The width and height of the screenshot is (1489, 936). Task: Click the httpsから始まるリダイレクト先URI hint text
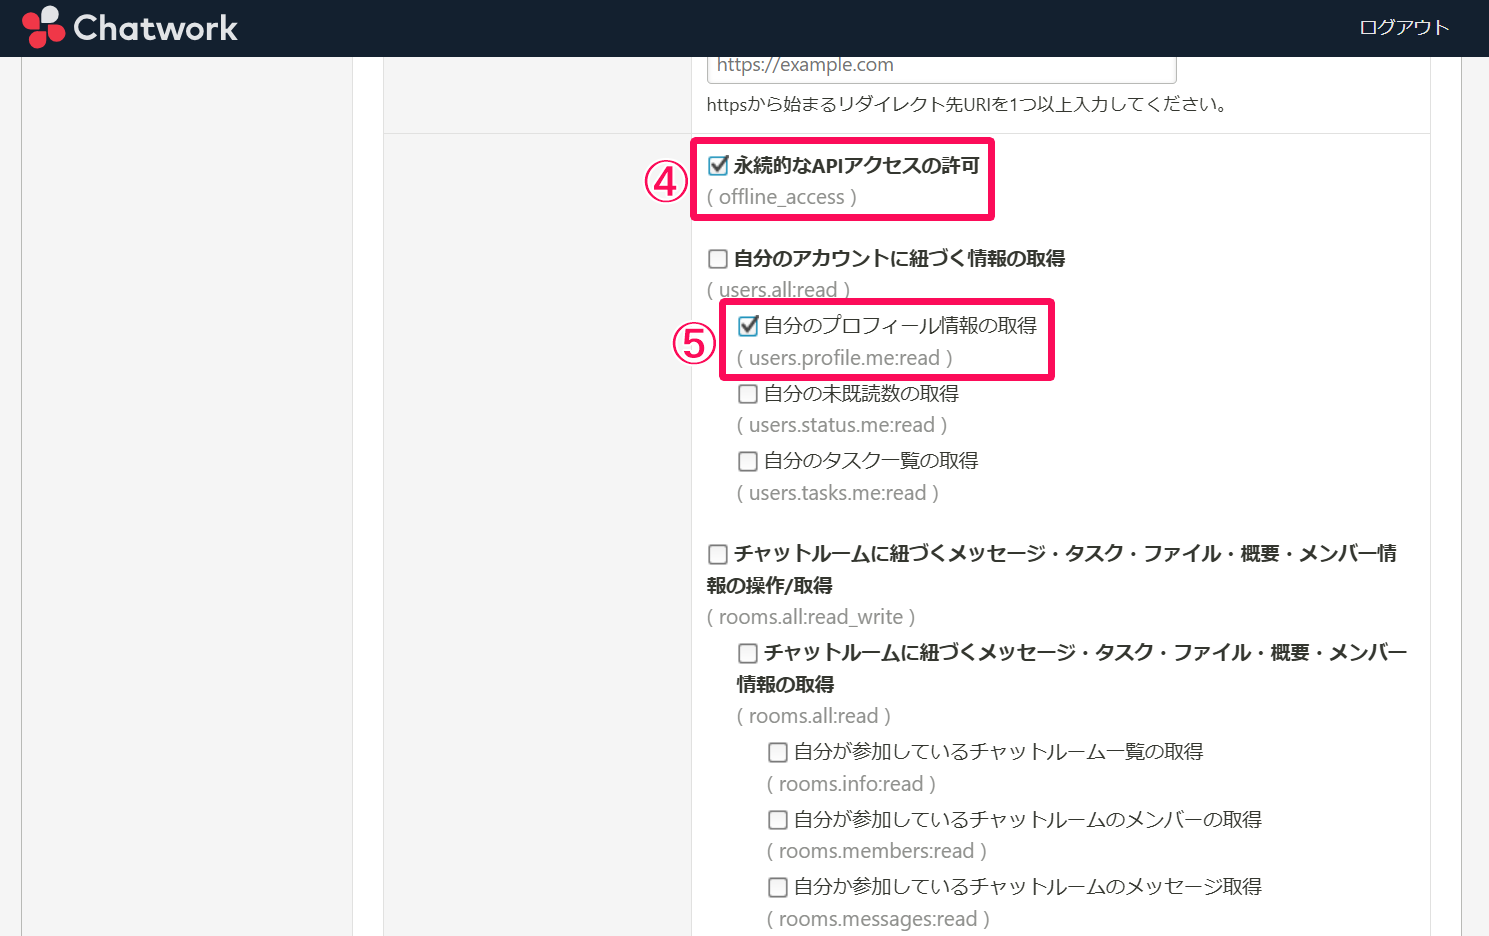(967, 104)
